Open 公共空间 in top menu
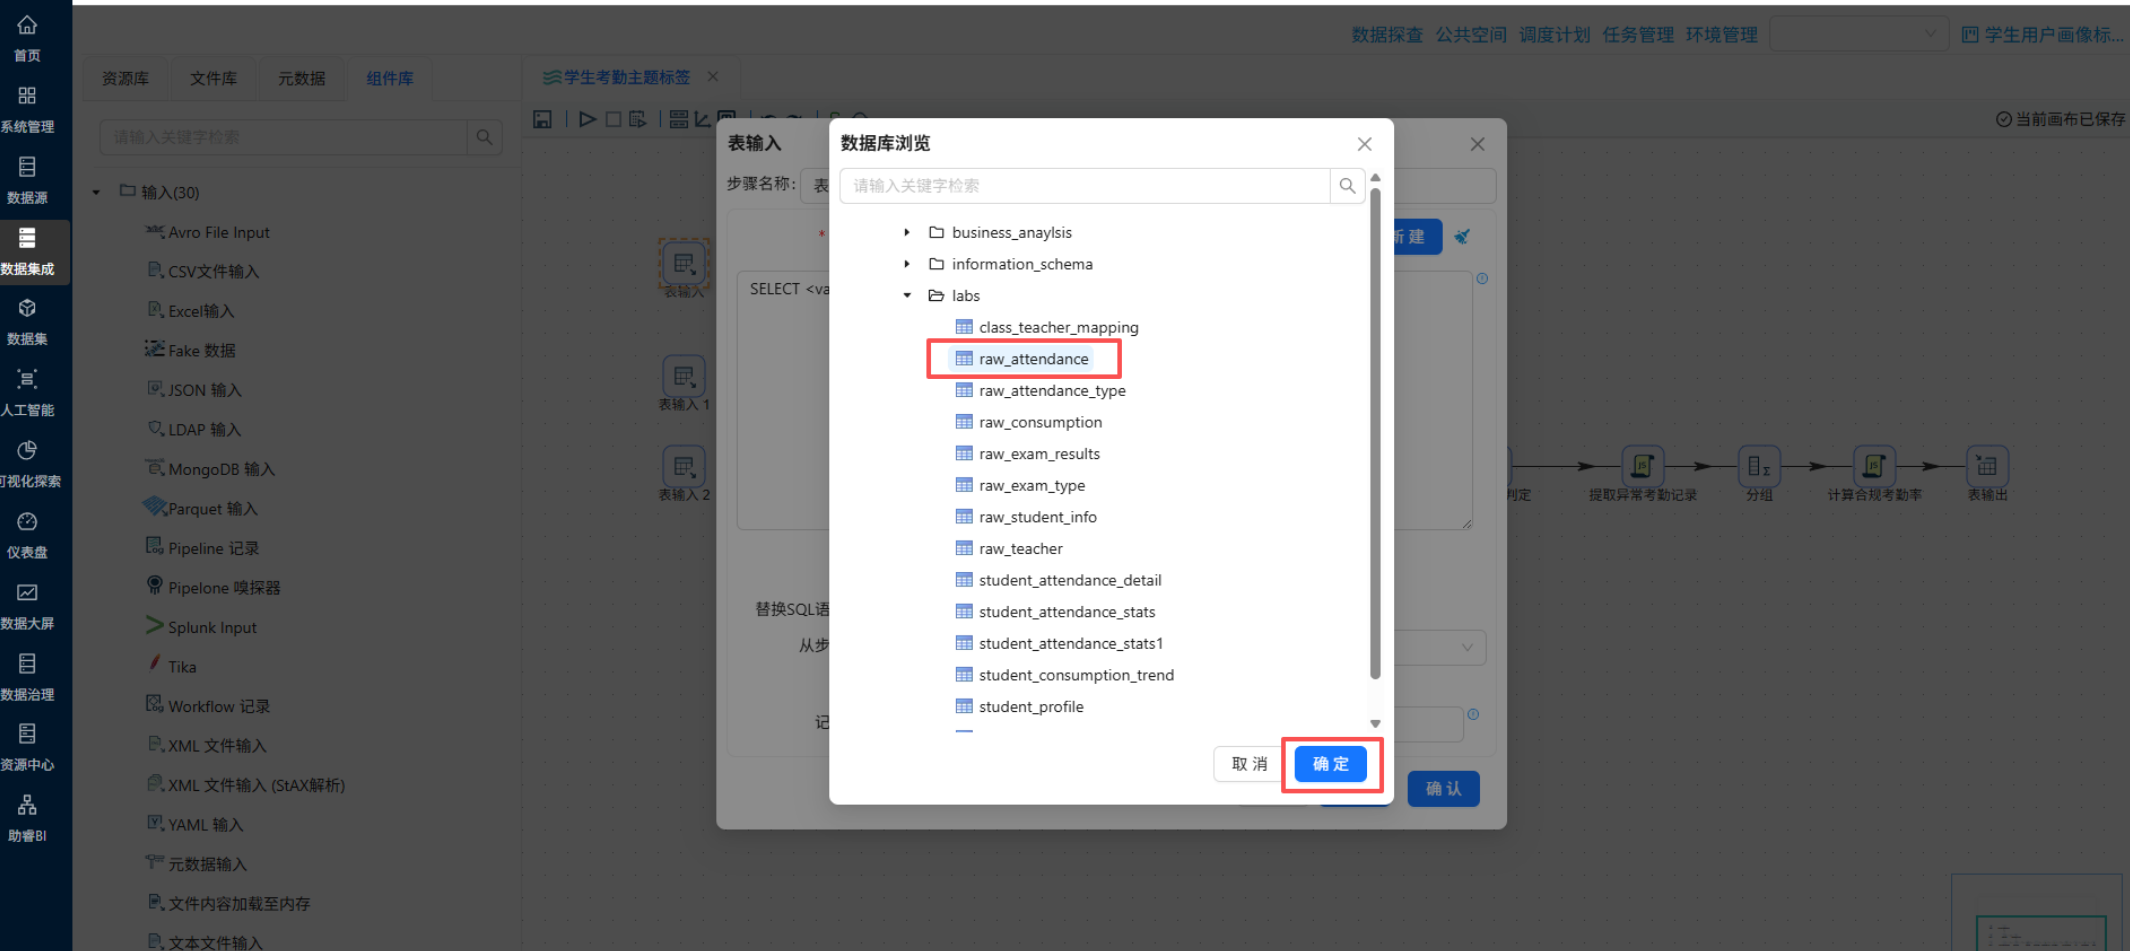The image size is (2130, 951). [x=1471, y=35]
